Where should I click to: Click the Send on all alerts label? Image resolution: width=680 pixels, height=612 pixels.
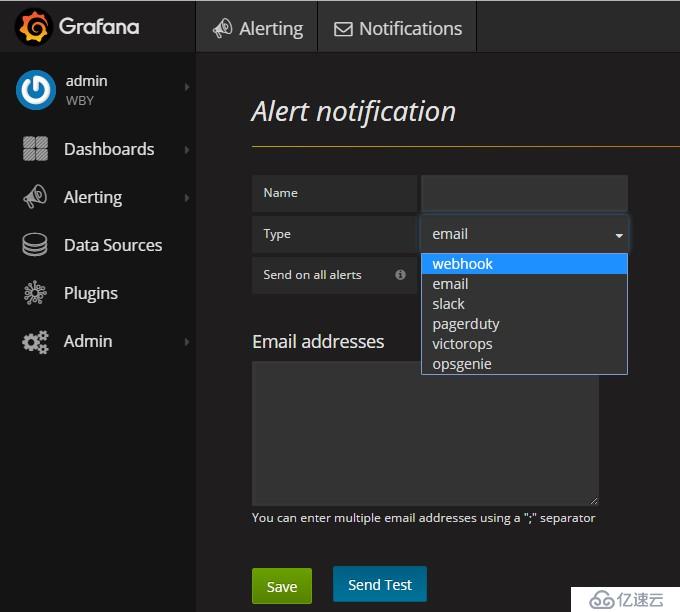point(312,275)
